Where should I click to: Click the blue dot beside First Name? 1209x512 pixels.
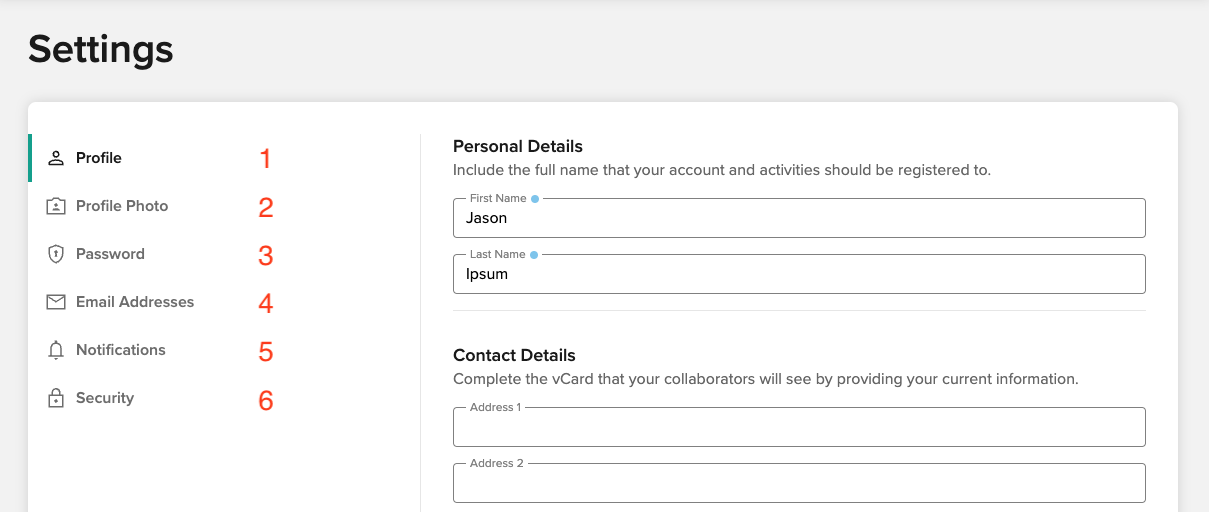click(x=535, y=199)
